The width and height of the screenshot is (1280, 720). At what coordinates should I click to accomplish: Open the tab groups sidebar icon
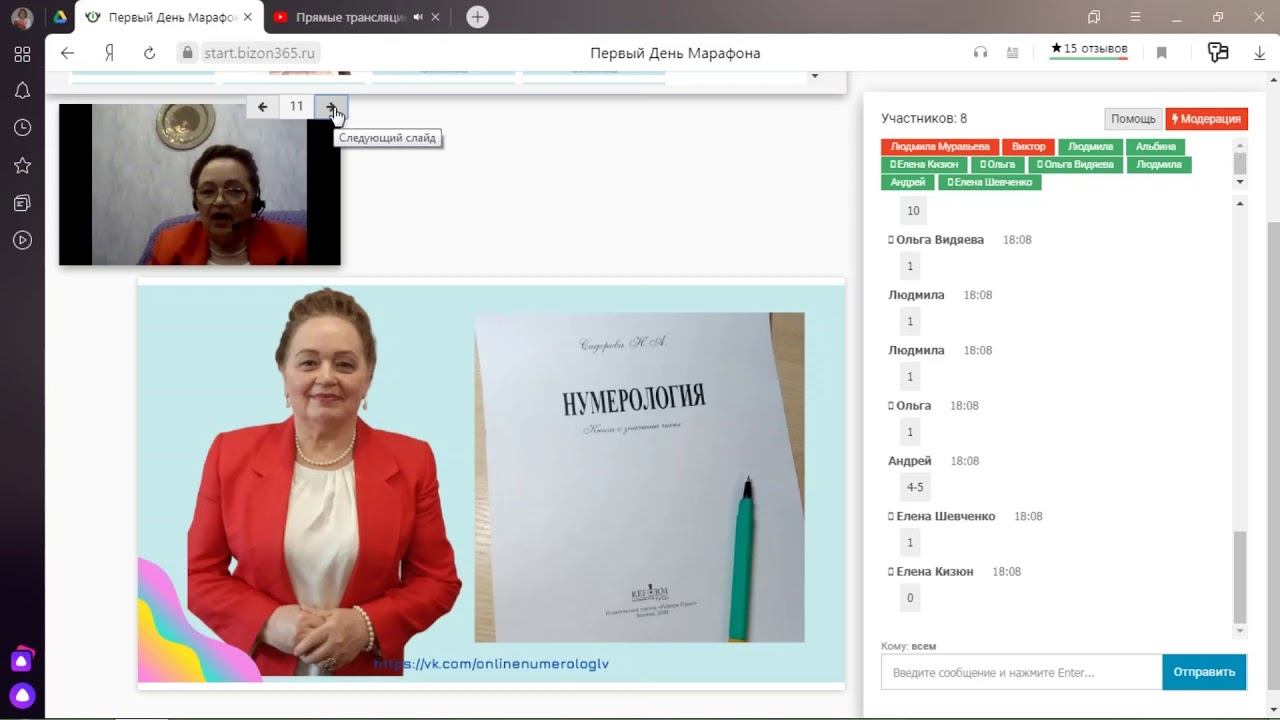coord(22,54)
